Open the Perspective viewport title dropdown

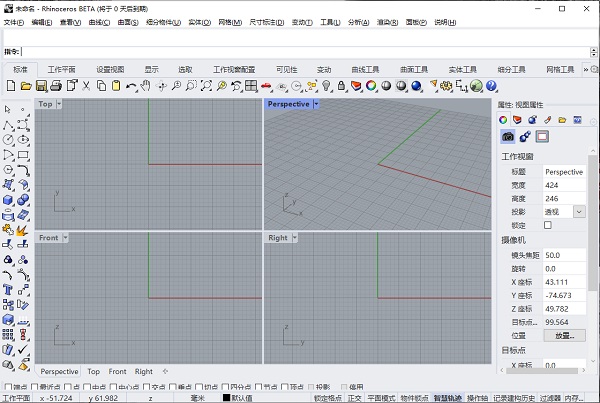[x=317, y=104]
